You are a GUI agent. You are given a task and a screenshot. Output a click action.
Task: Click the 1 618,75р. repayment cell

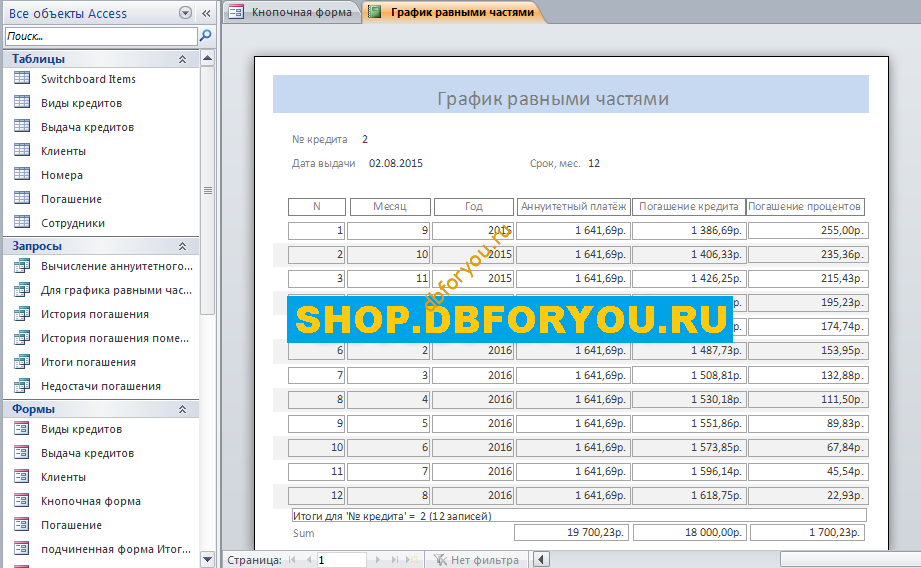coord(689,495)
